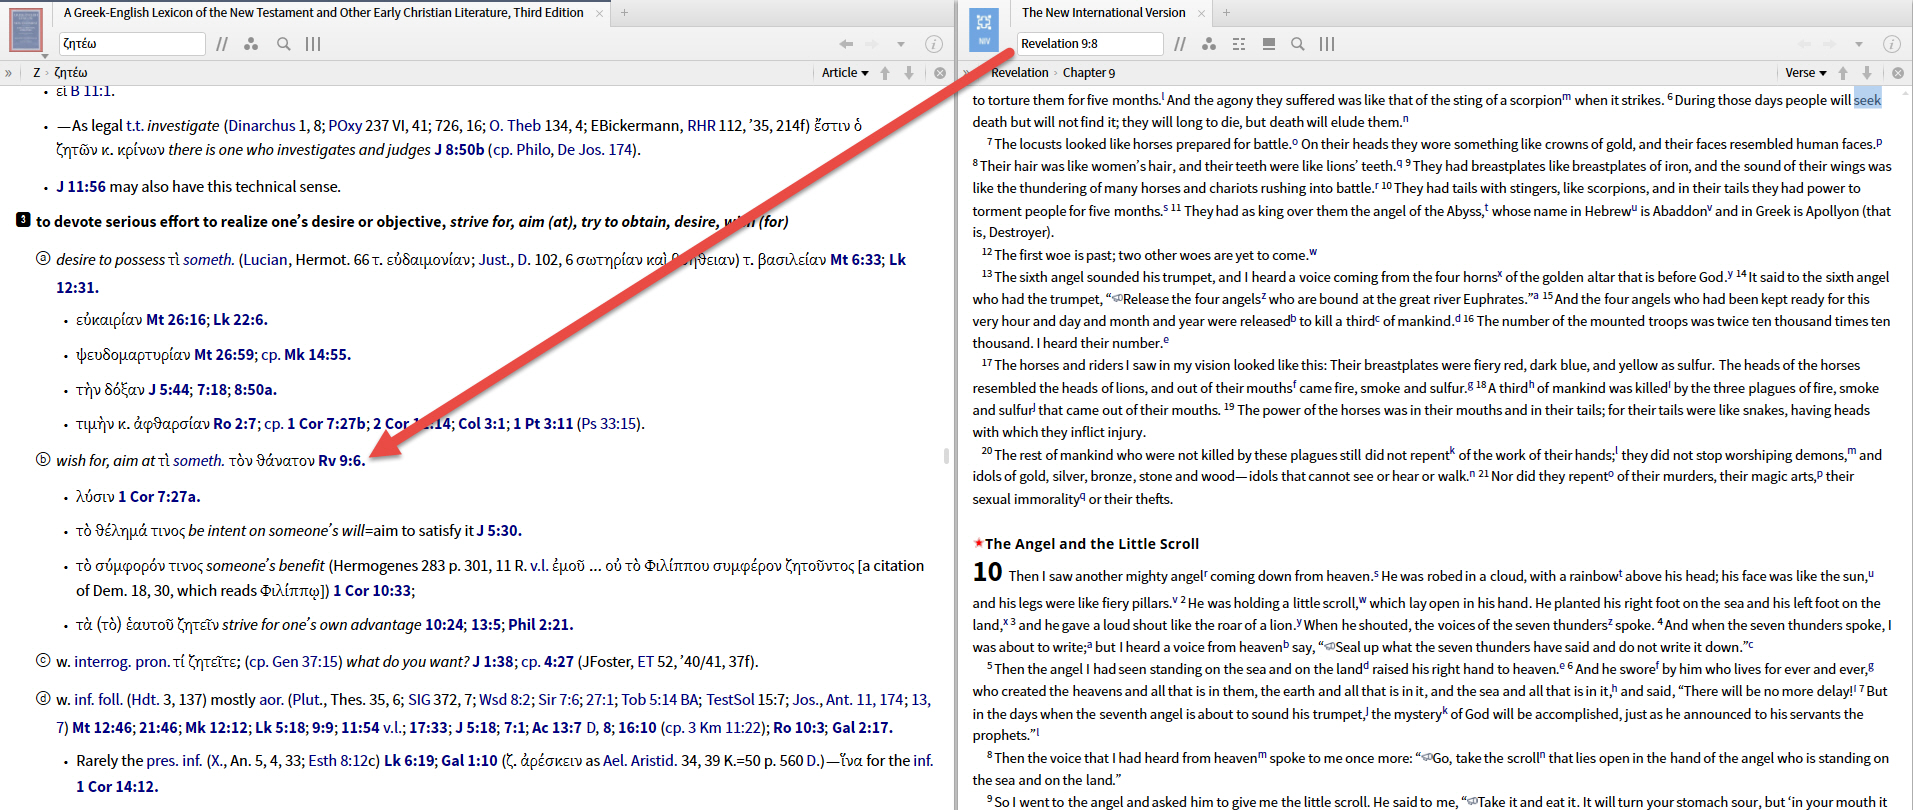Open the J 8:50b reference link
This screenshot has width=1913, height=810.
pyautogui.click(x=459, y=150)
